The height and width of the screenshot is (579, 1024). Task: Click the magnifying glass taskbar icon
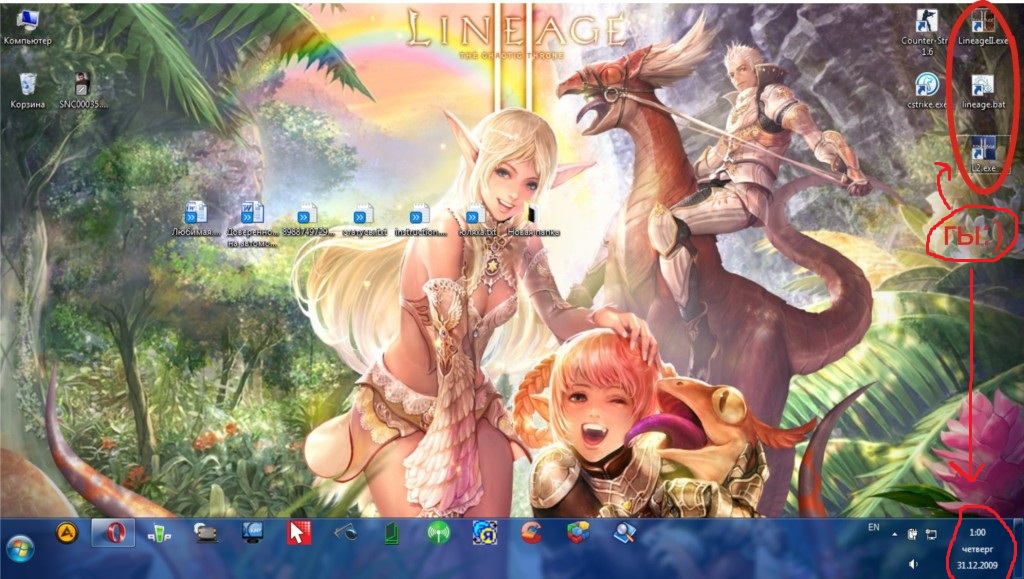pos(624,533)
